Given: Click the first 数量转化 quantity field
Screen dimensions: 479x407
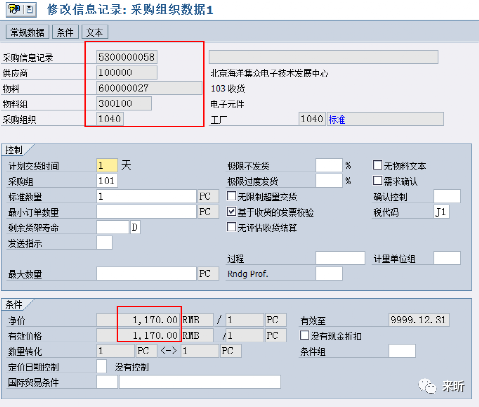Looking at the screenshot, I should [x=115, y=351].
